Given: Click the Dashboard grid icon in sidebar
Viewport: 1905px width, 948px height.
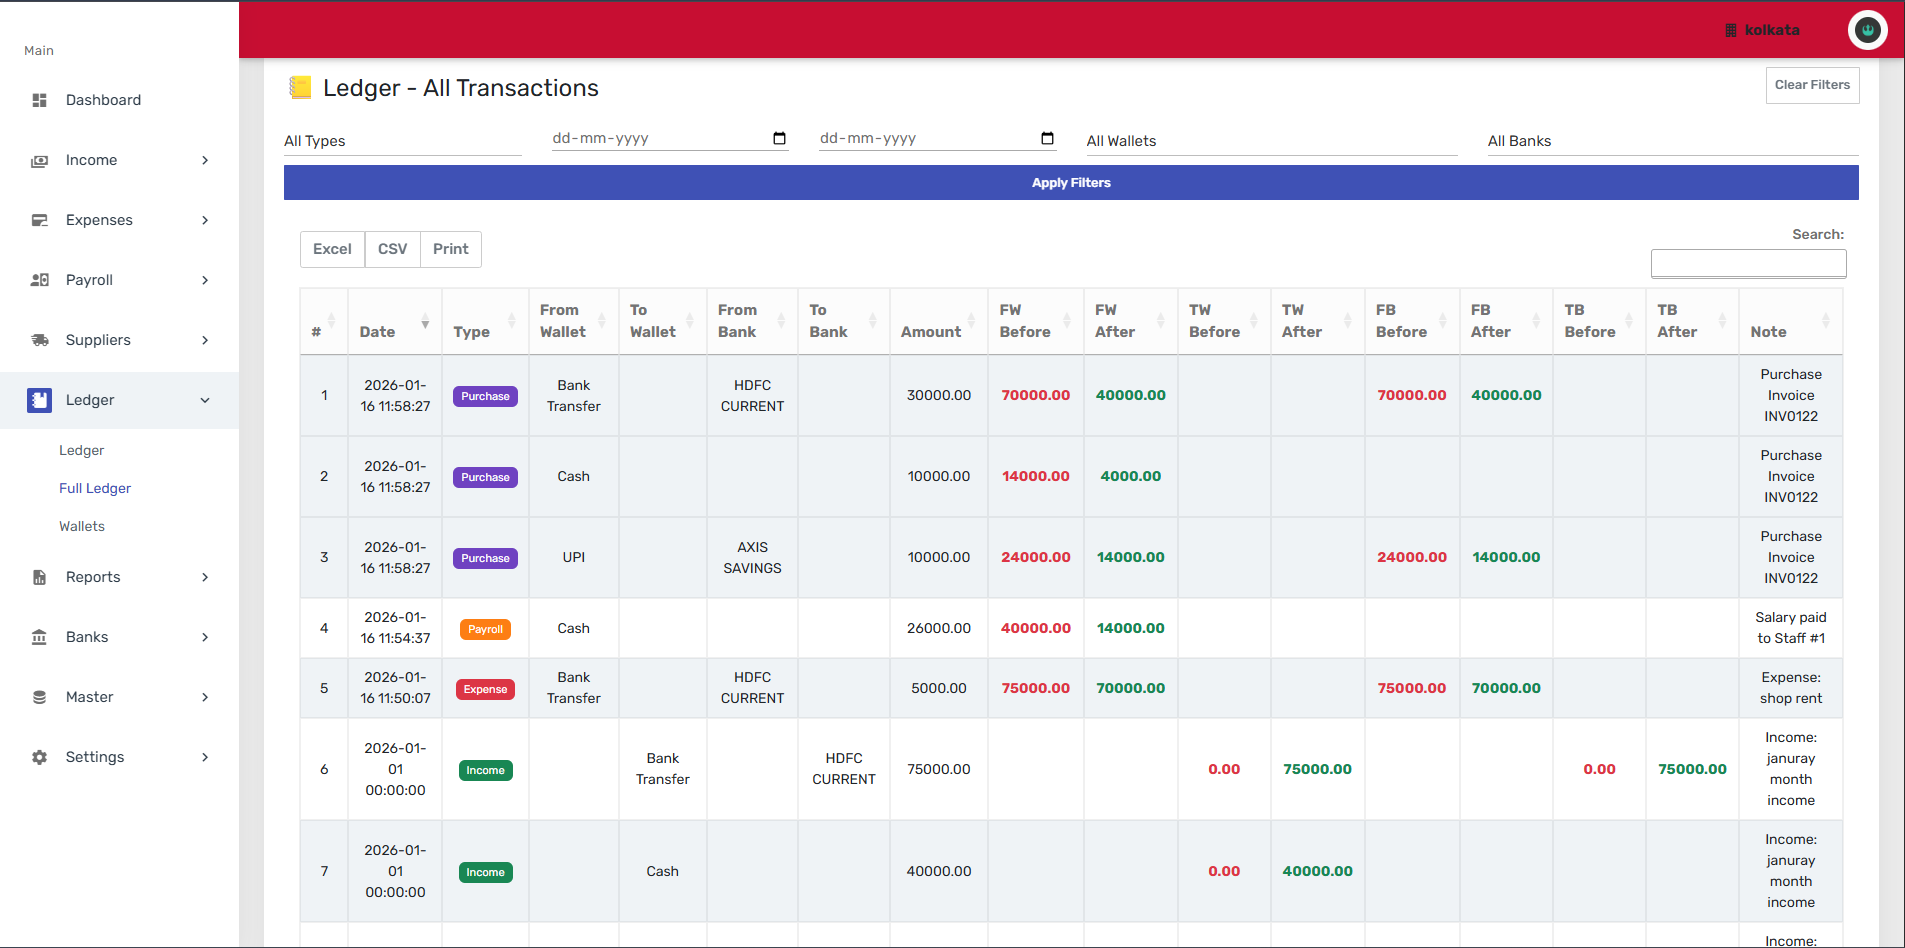Looking at the screenshot, I should pyautogui.click(x=40, y=100).
